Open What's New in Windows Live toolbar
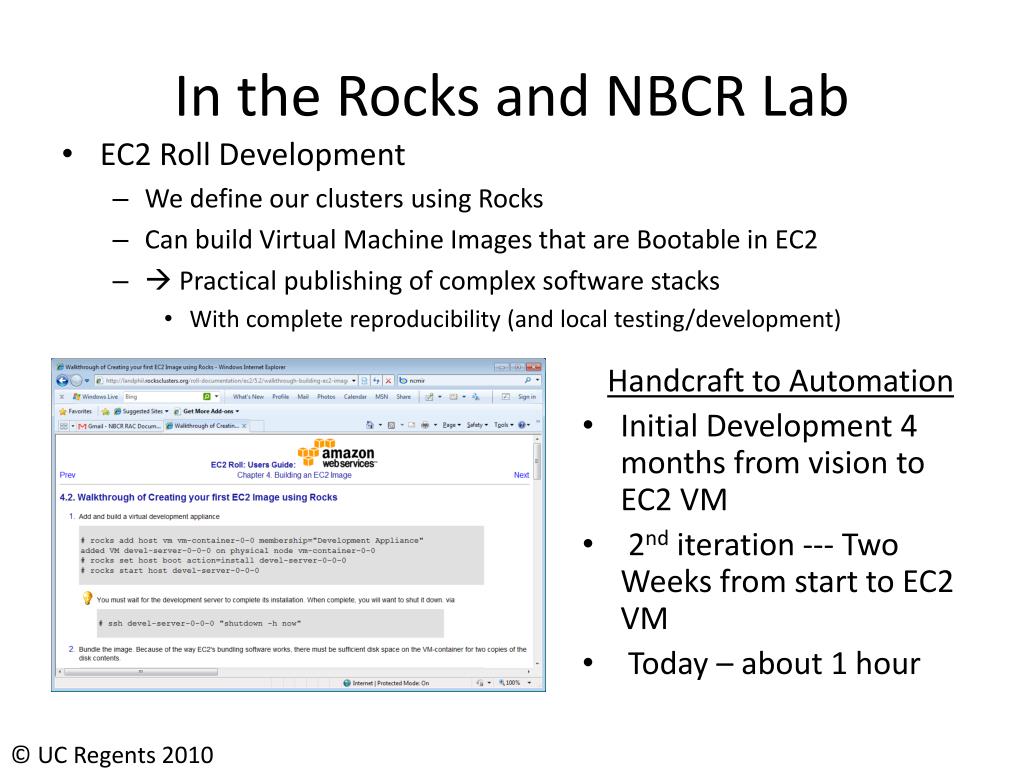The image size is (1024, 768). pos(248,396)
